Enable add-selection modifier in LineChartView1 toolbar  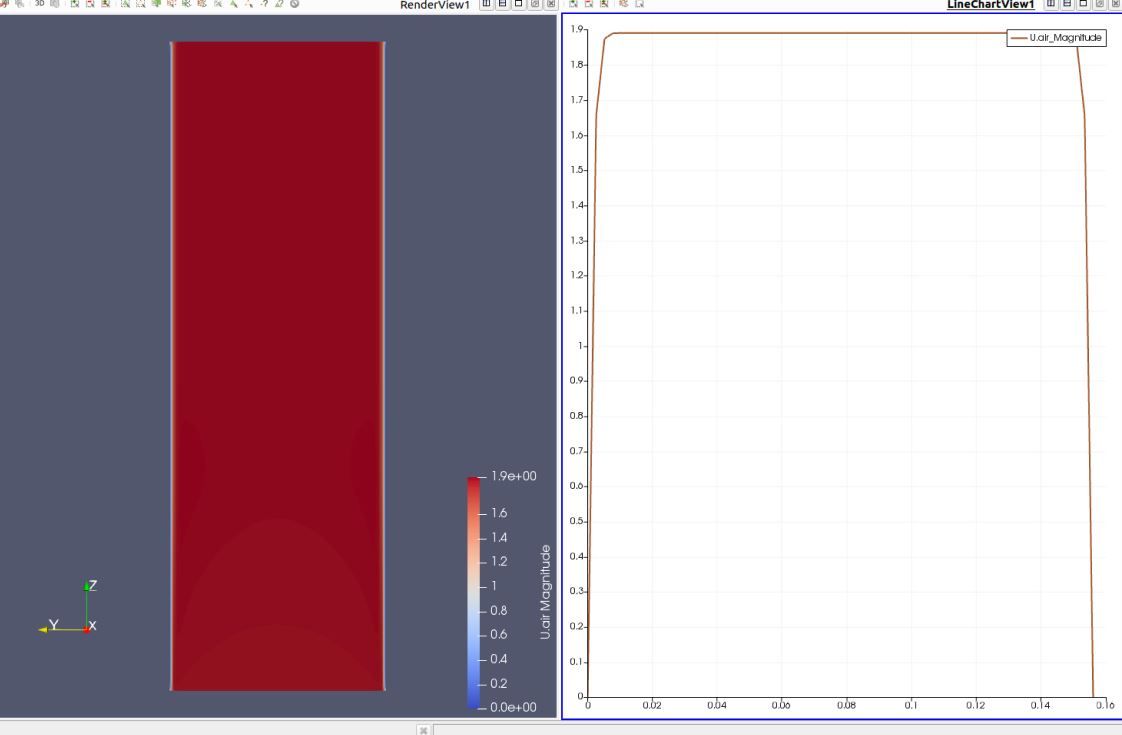573,4
